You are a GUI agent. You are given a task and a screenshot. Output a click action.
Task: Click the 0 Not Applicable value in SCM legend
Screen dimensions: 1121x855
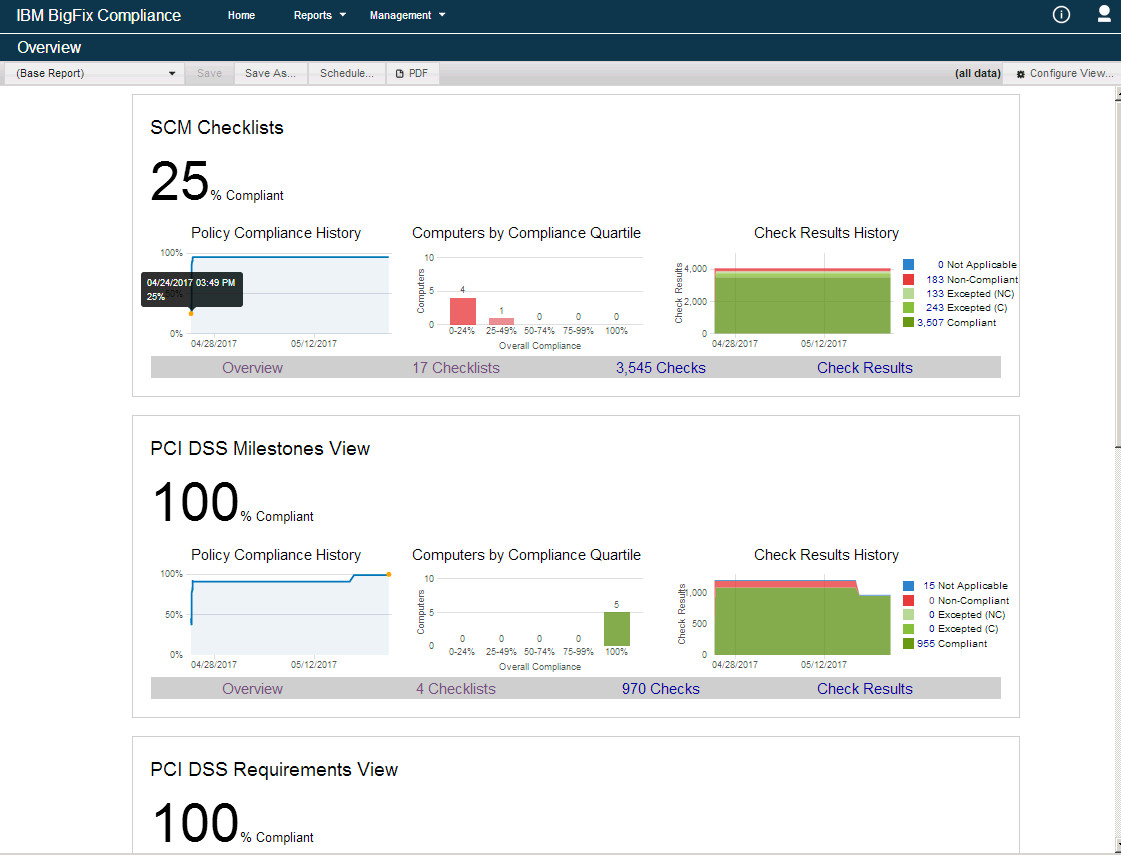click(941, 265)
